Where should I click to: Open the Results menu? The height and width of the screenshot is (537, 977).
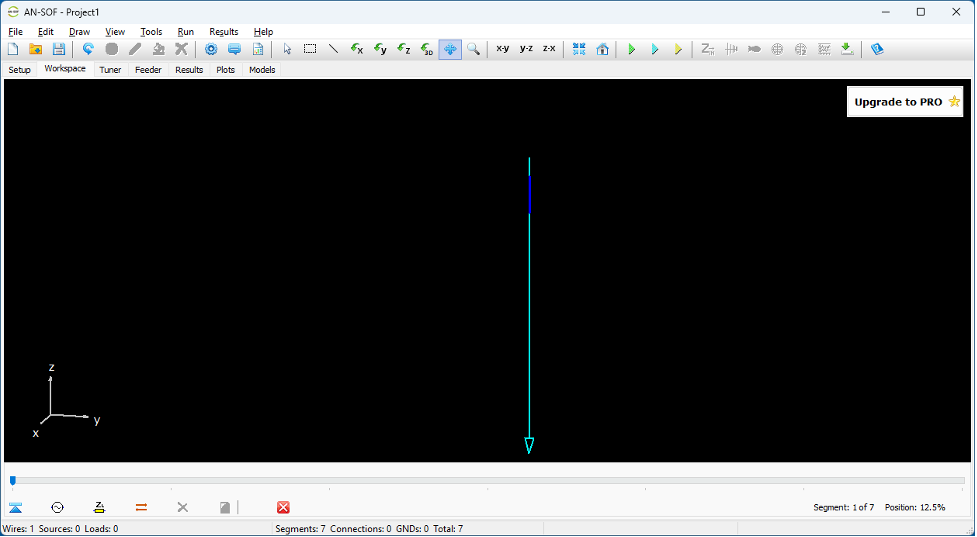tap(223, 32)
